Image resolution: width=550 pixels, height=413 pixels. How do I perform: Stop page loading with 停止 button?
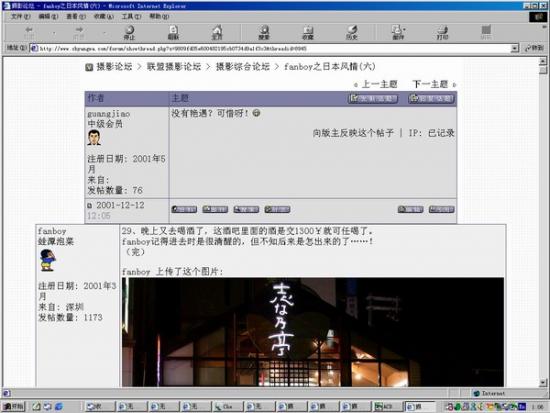(129, 32)
